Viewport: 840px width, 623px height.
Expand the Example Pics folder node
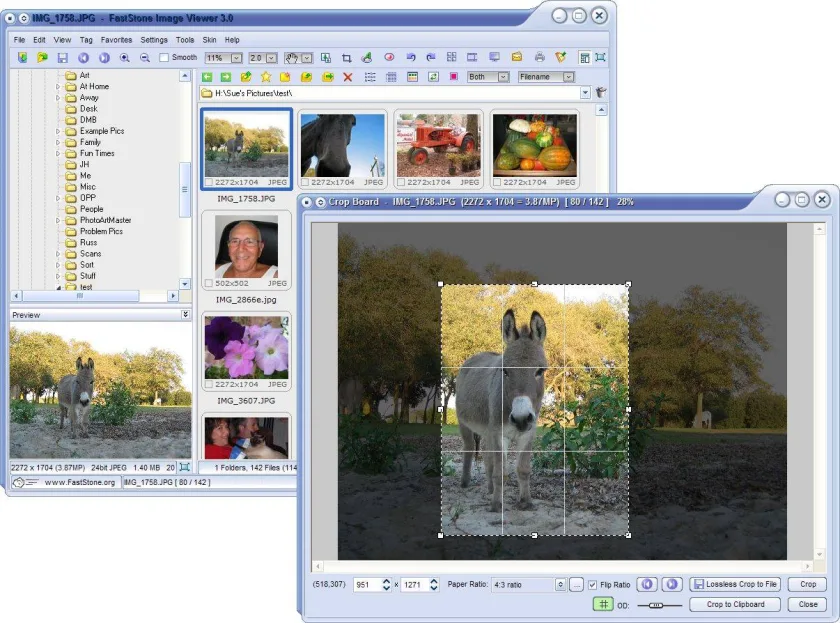[x=58, y=131]
